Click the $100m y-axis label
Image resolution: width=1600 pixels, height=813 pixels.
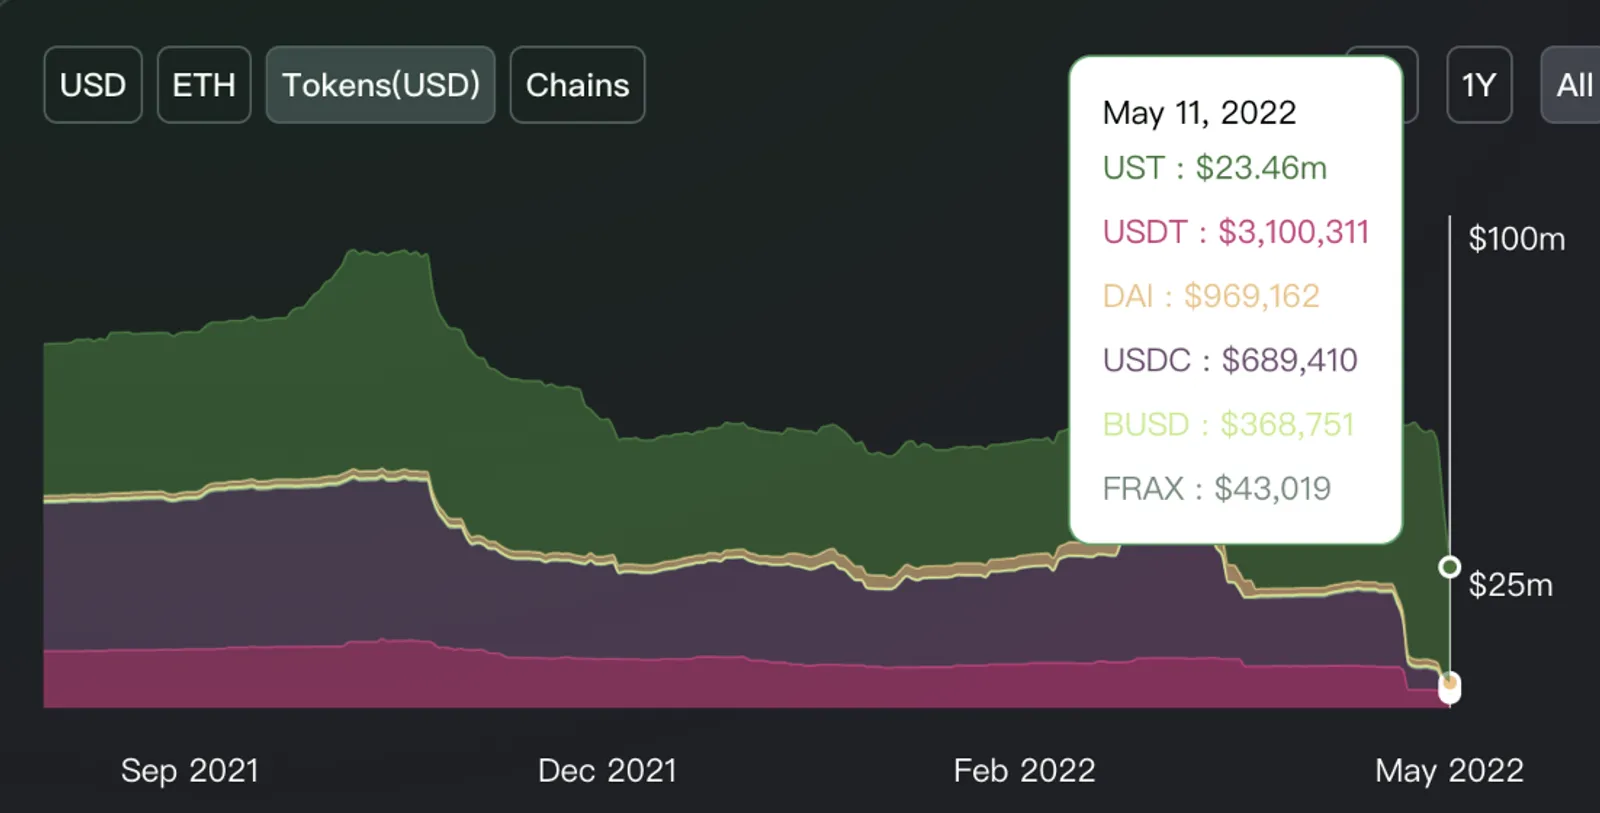(1516, 239)
